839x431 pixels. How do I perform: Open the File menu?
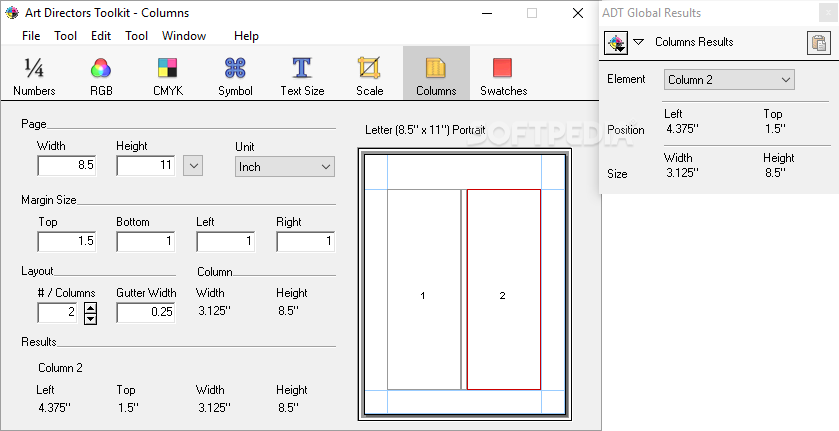[x=31, y=36]
